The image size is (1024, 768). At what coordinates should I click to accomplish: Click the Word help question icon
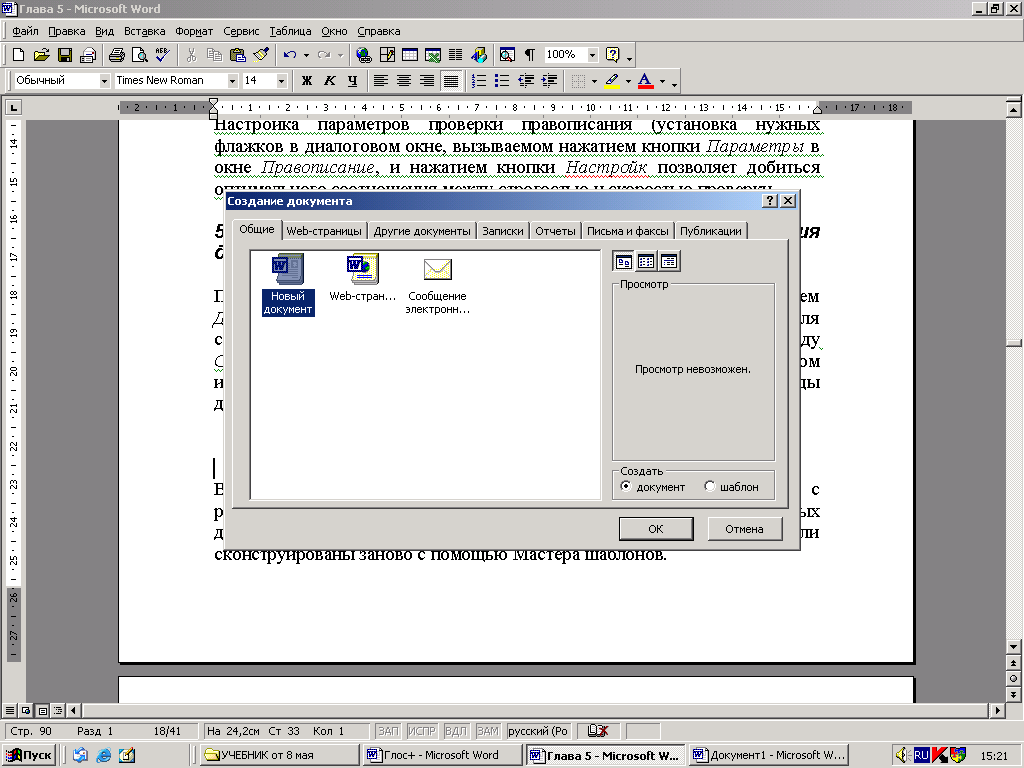coord(613,55)
